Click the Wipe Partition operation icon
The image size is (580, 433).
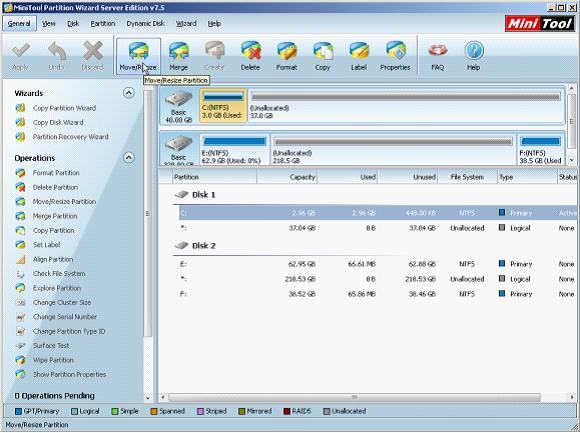click(20, 360)
